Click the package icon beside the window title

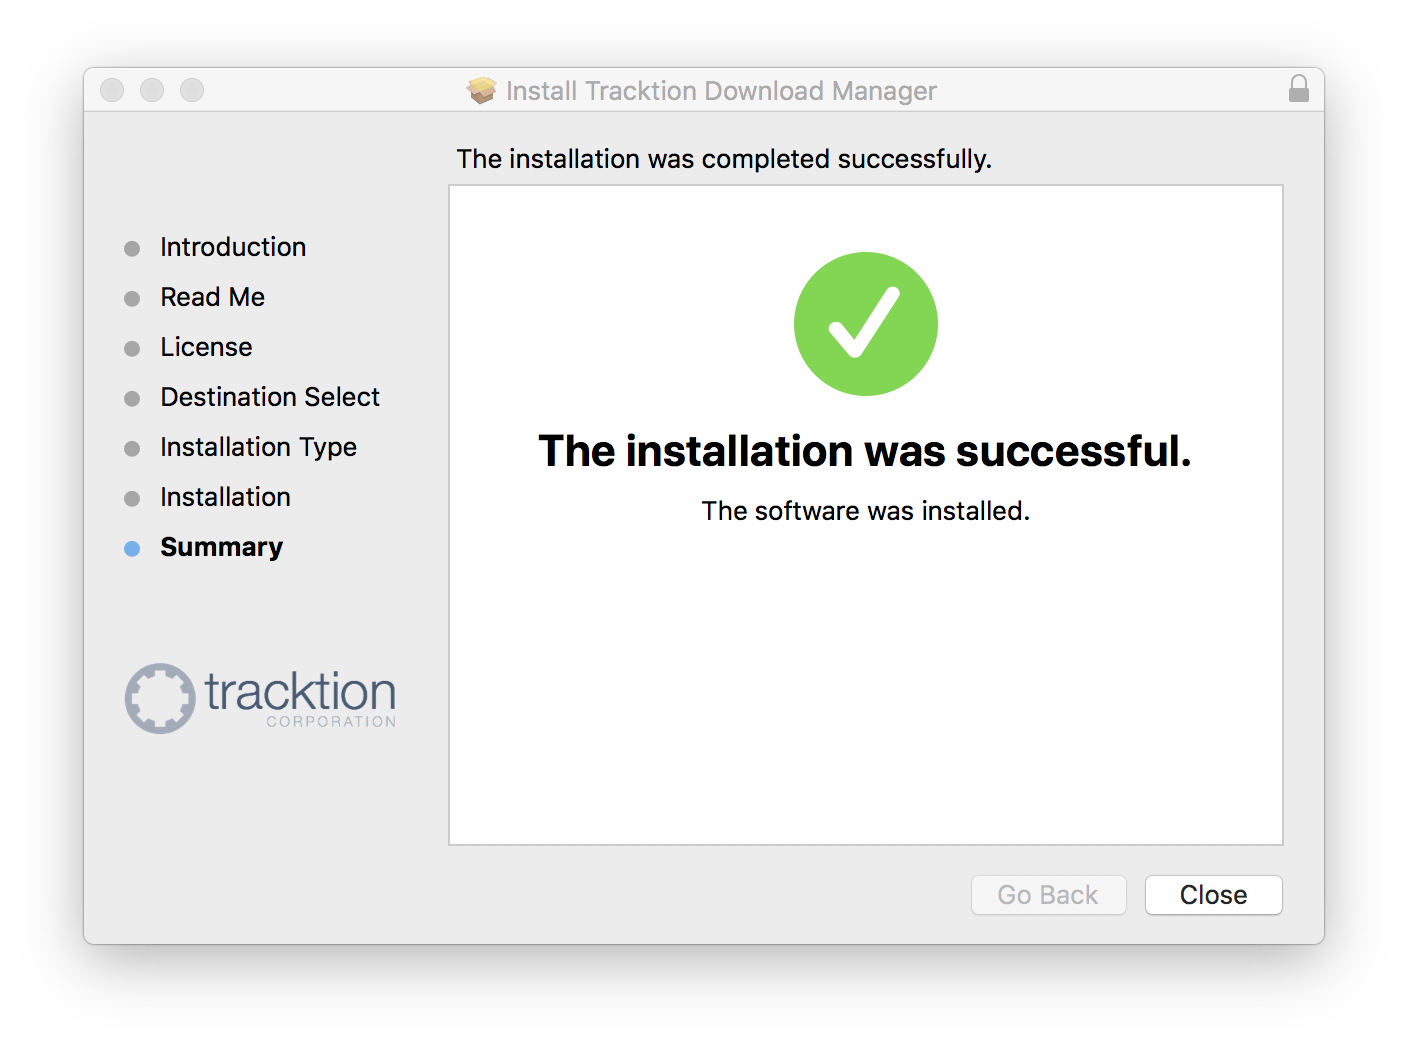(482, 91)
